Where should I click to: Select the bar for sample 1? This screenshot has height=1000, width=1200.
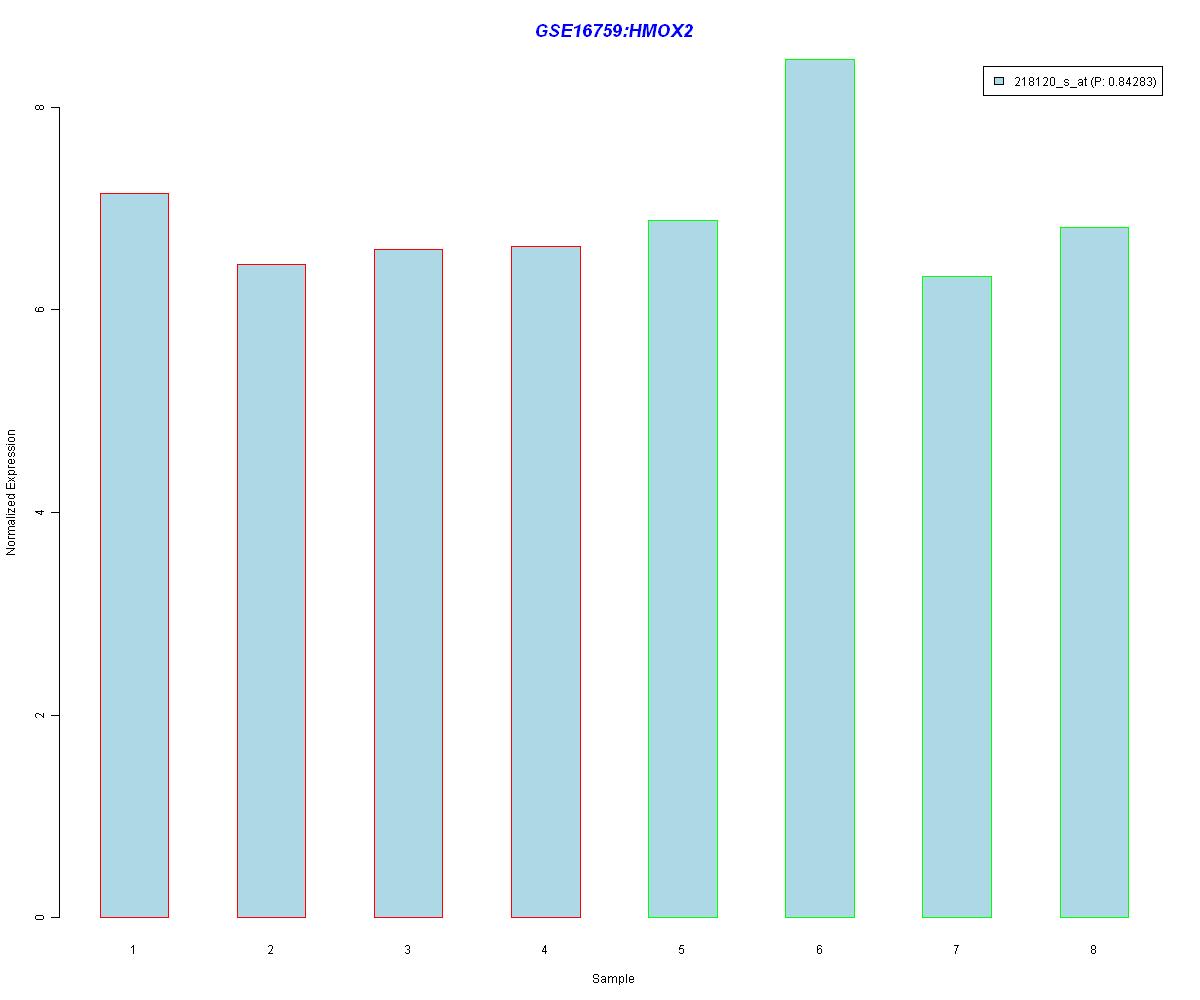(x=134, y=555)
